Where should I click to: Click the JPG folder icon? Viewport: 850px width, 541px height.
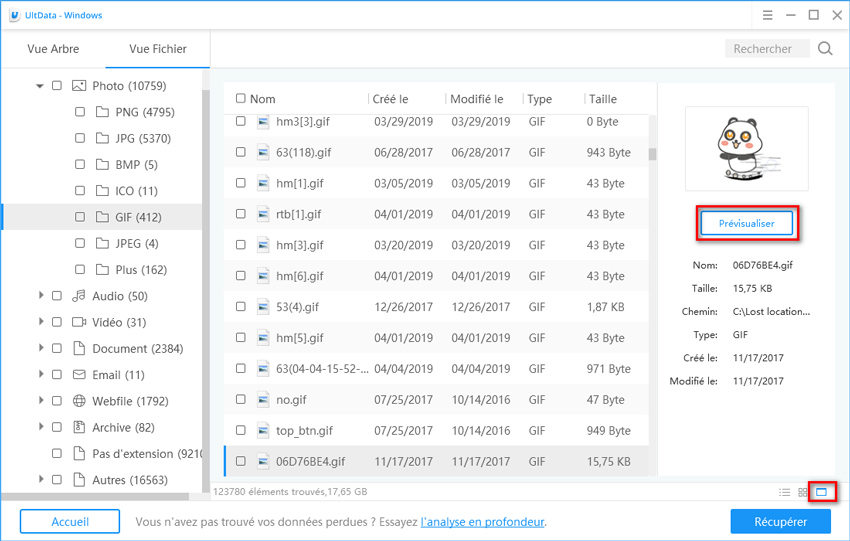coord(102,138)
